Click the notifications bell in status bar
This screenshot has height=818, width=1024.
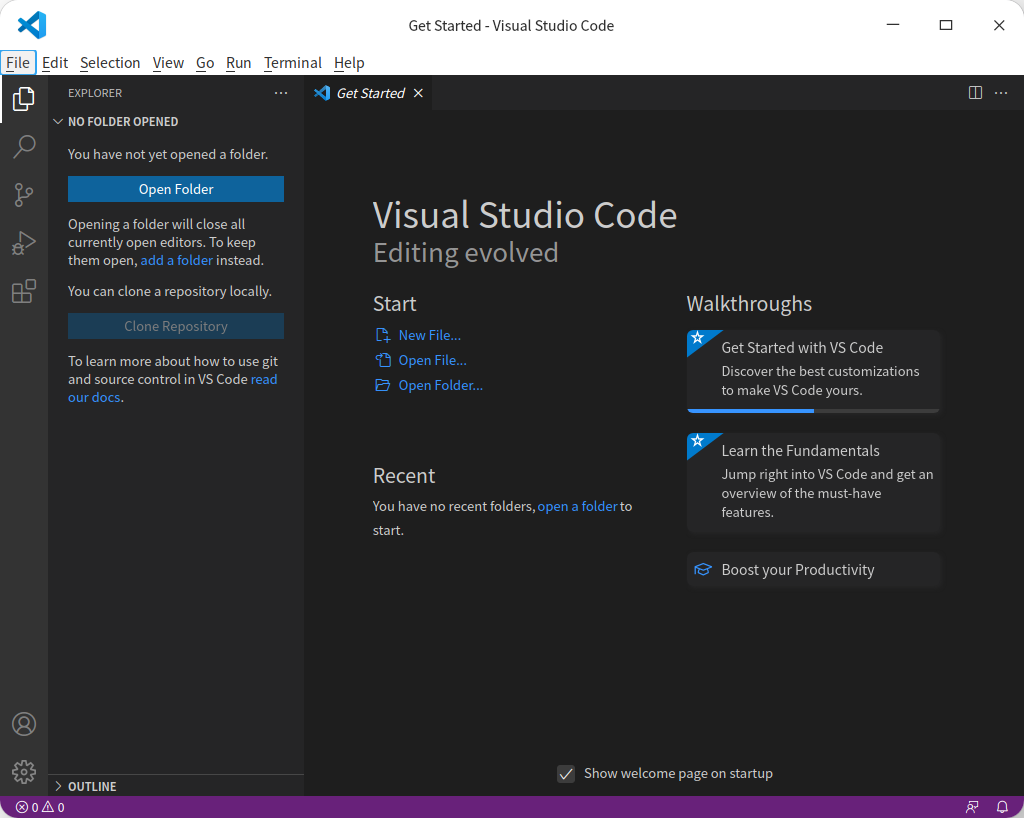click(1002, 807)
